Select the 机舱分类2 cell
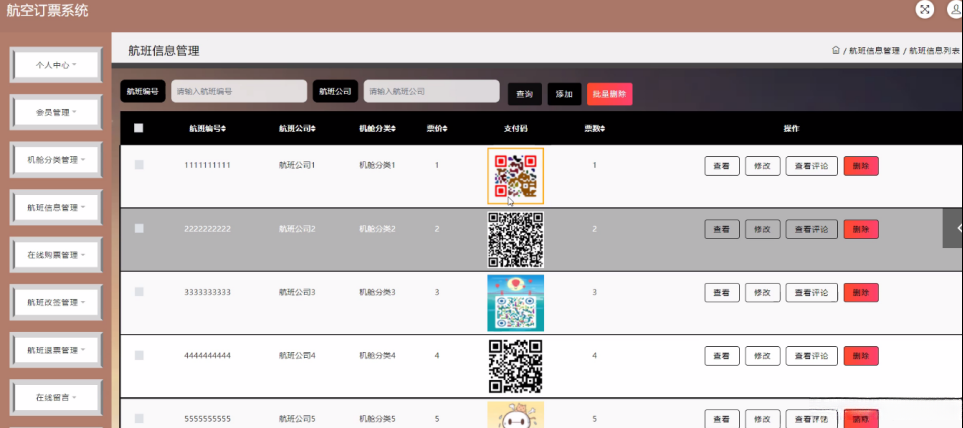Viewport: 963px width, 428px height. tap(377, 229)
